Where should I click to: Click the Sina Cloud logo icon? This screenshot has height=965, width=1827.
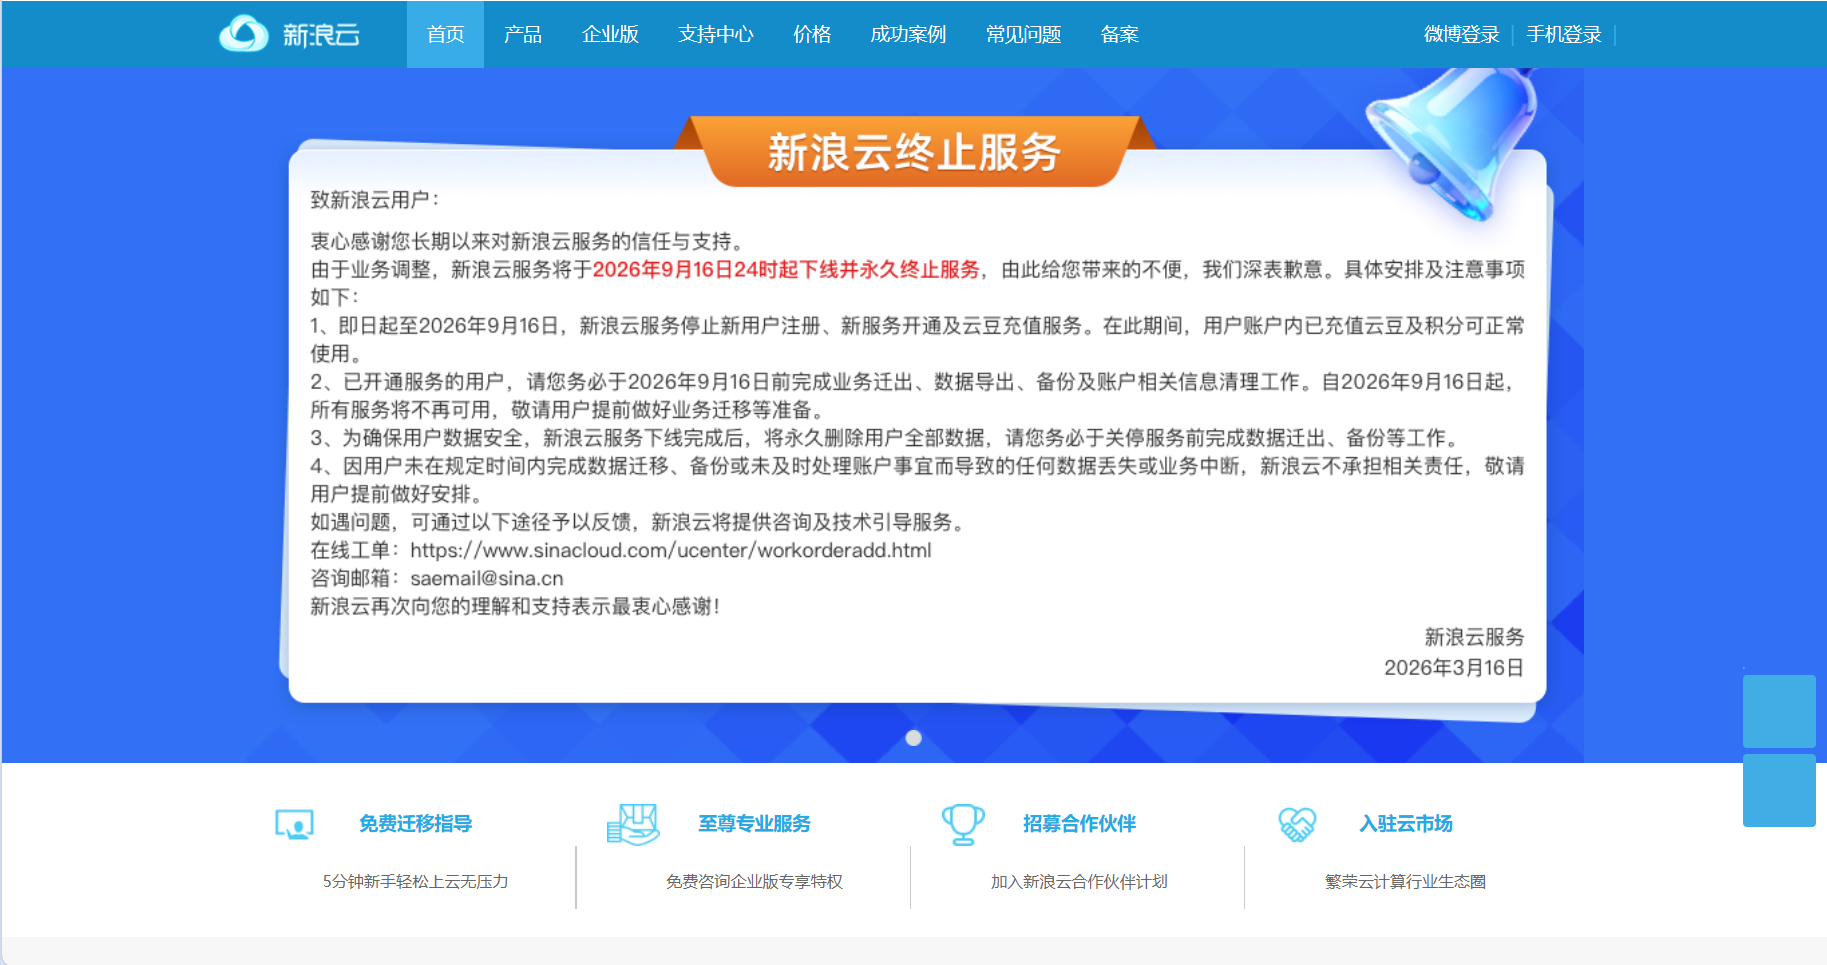pyautogui.click(x=244, y=34)
